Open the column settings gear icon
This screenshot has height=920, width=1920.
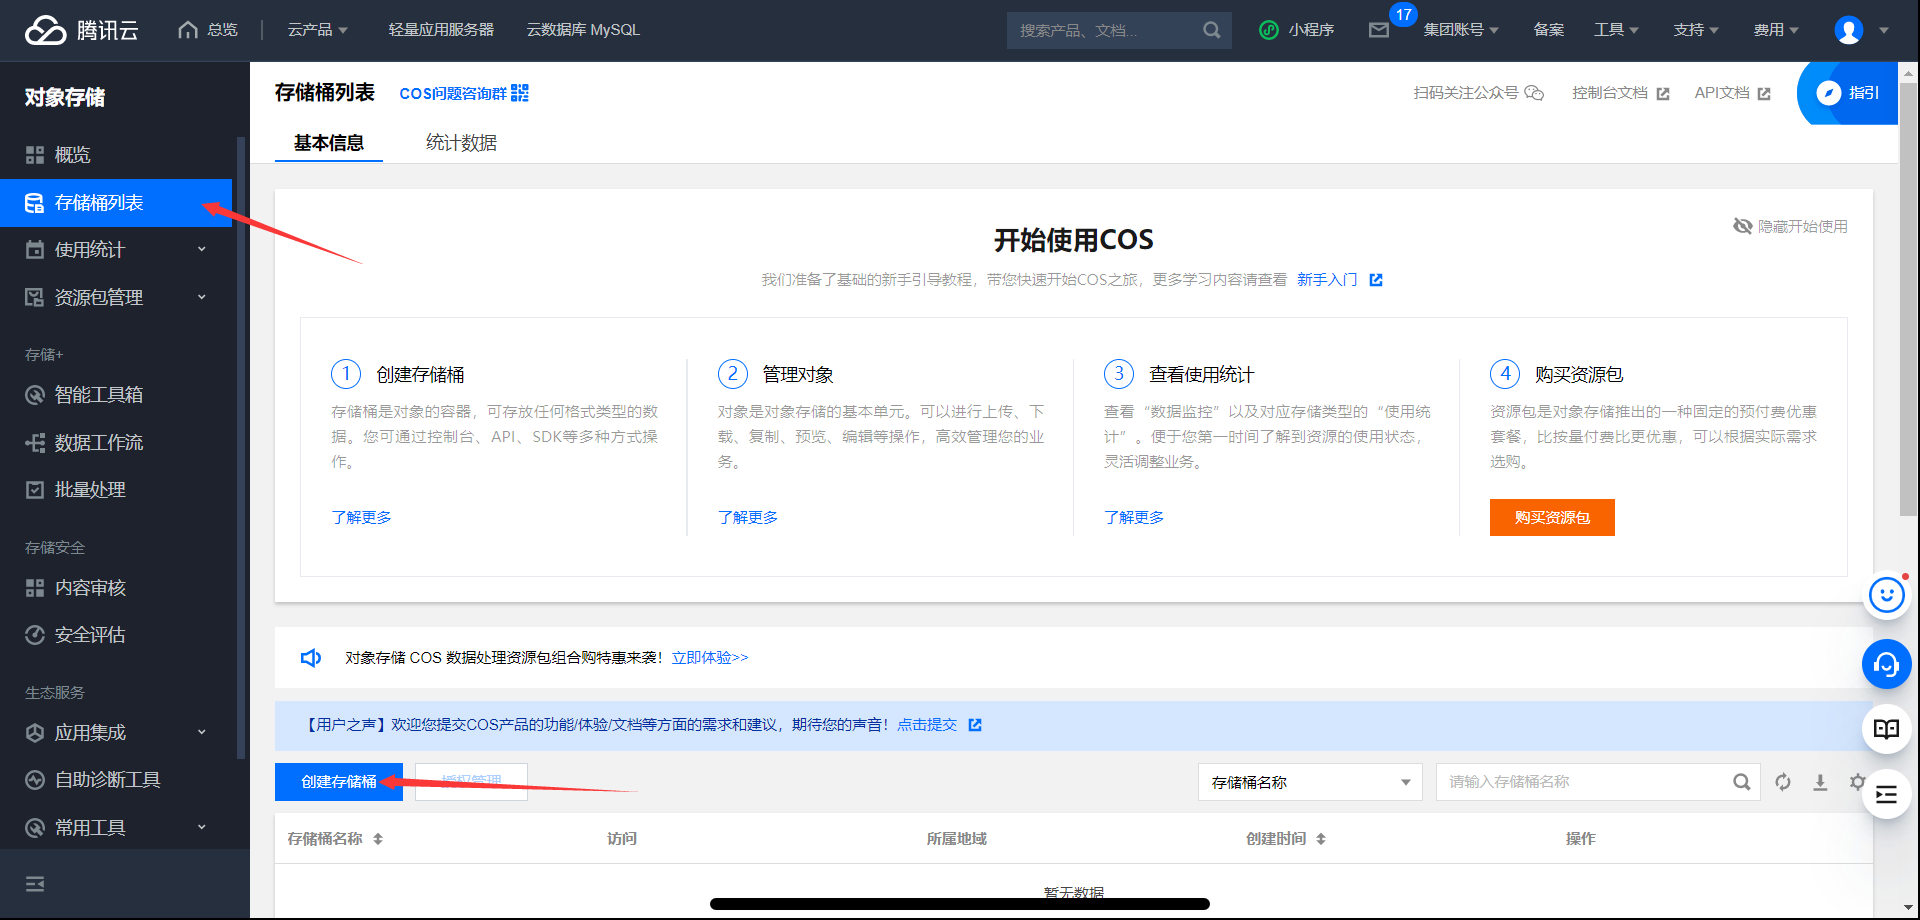tap(1858, 782)
